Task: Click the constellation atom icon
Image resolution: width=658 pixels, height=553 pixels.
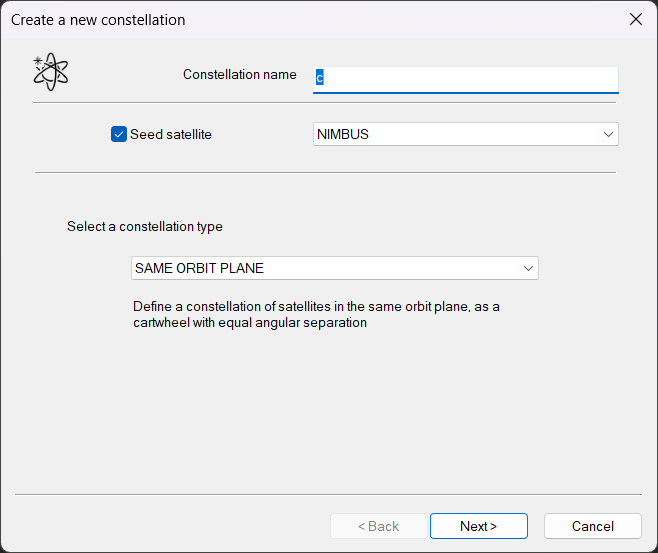Action: point(51,73)
